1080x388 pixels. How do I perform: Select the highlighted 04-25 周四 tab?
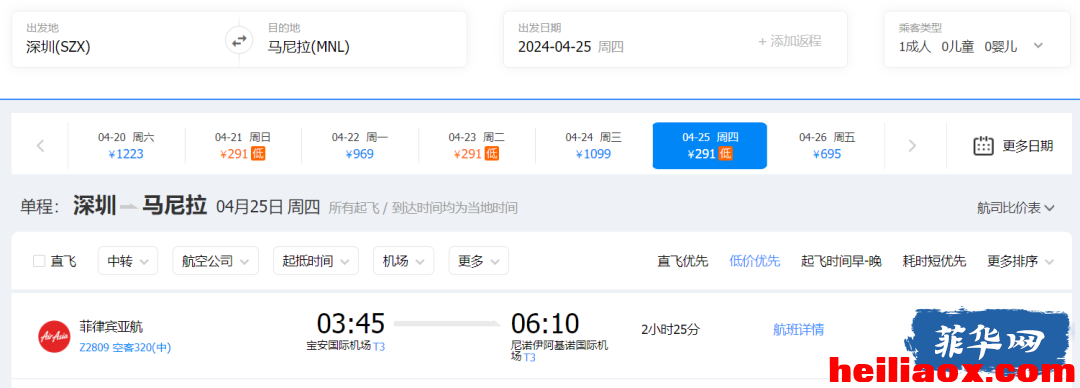click(710, 145)
